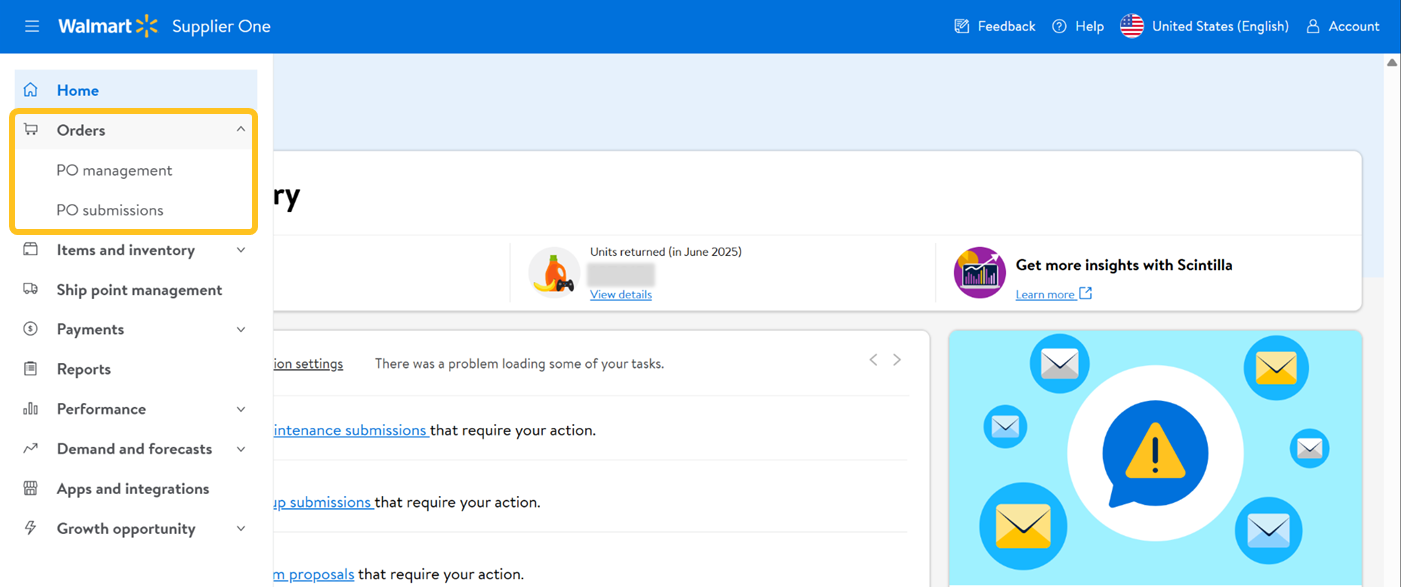Click the Home house icon
The image size is (1401, 587).
click(31, 90)
